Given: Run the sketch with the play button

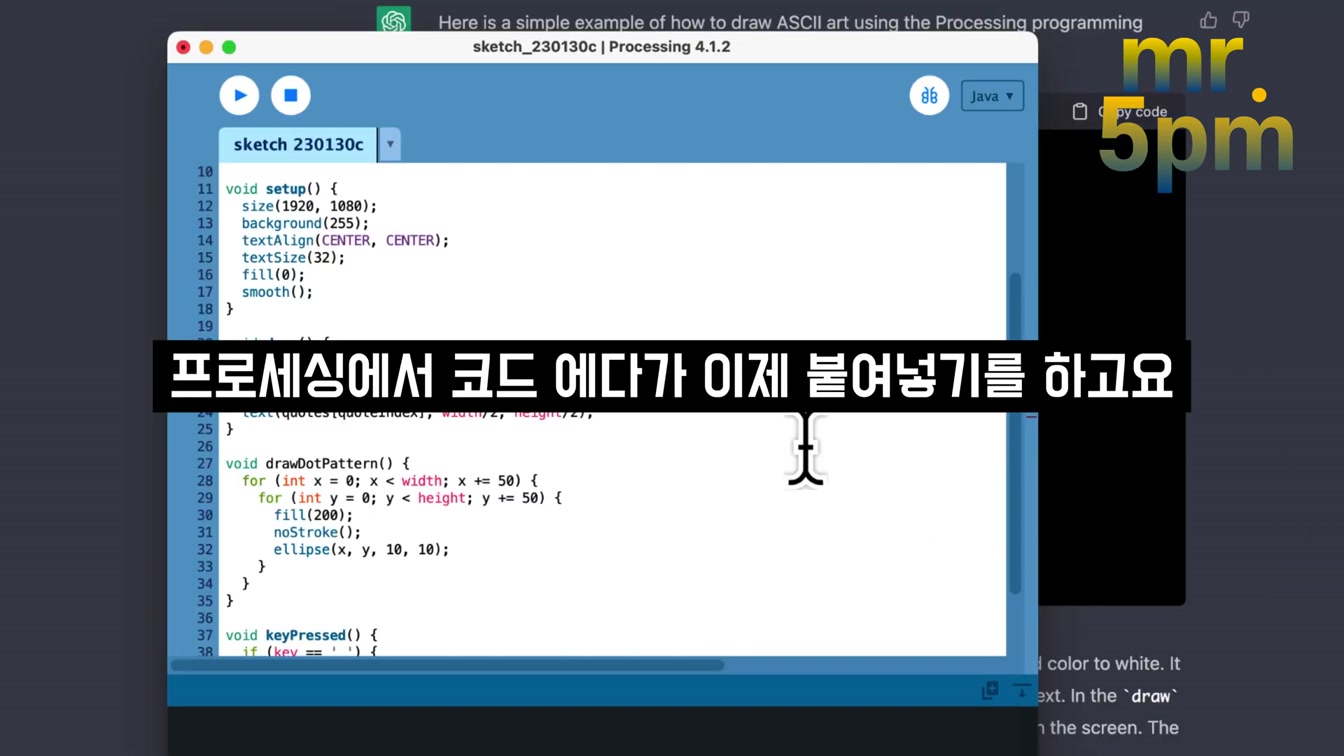Looking at the screenshot, I should click(239, 95).
